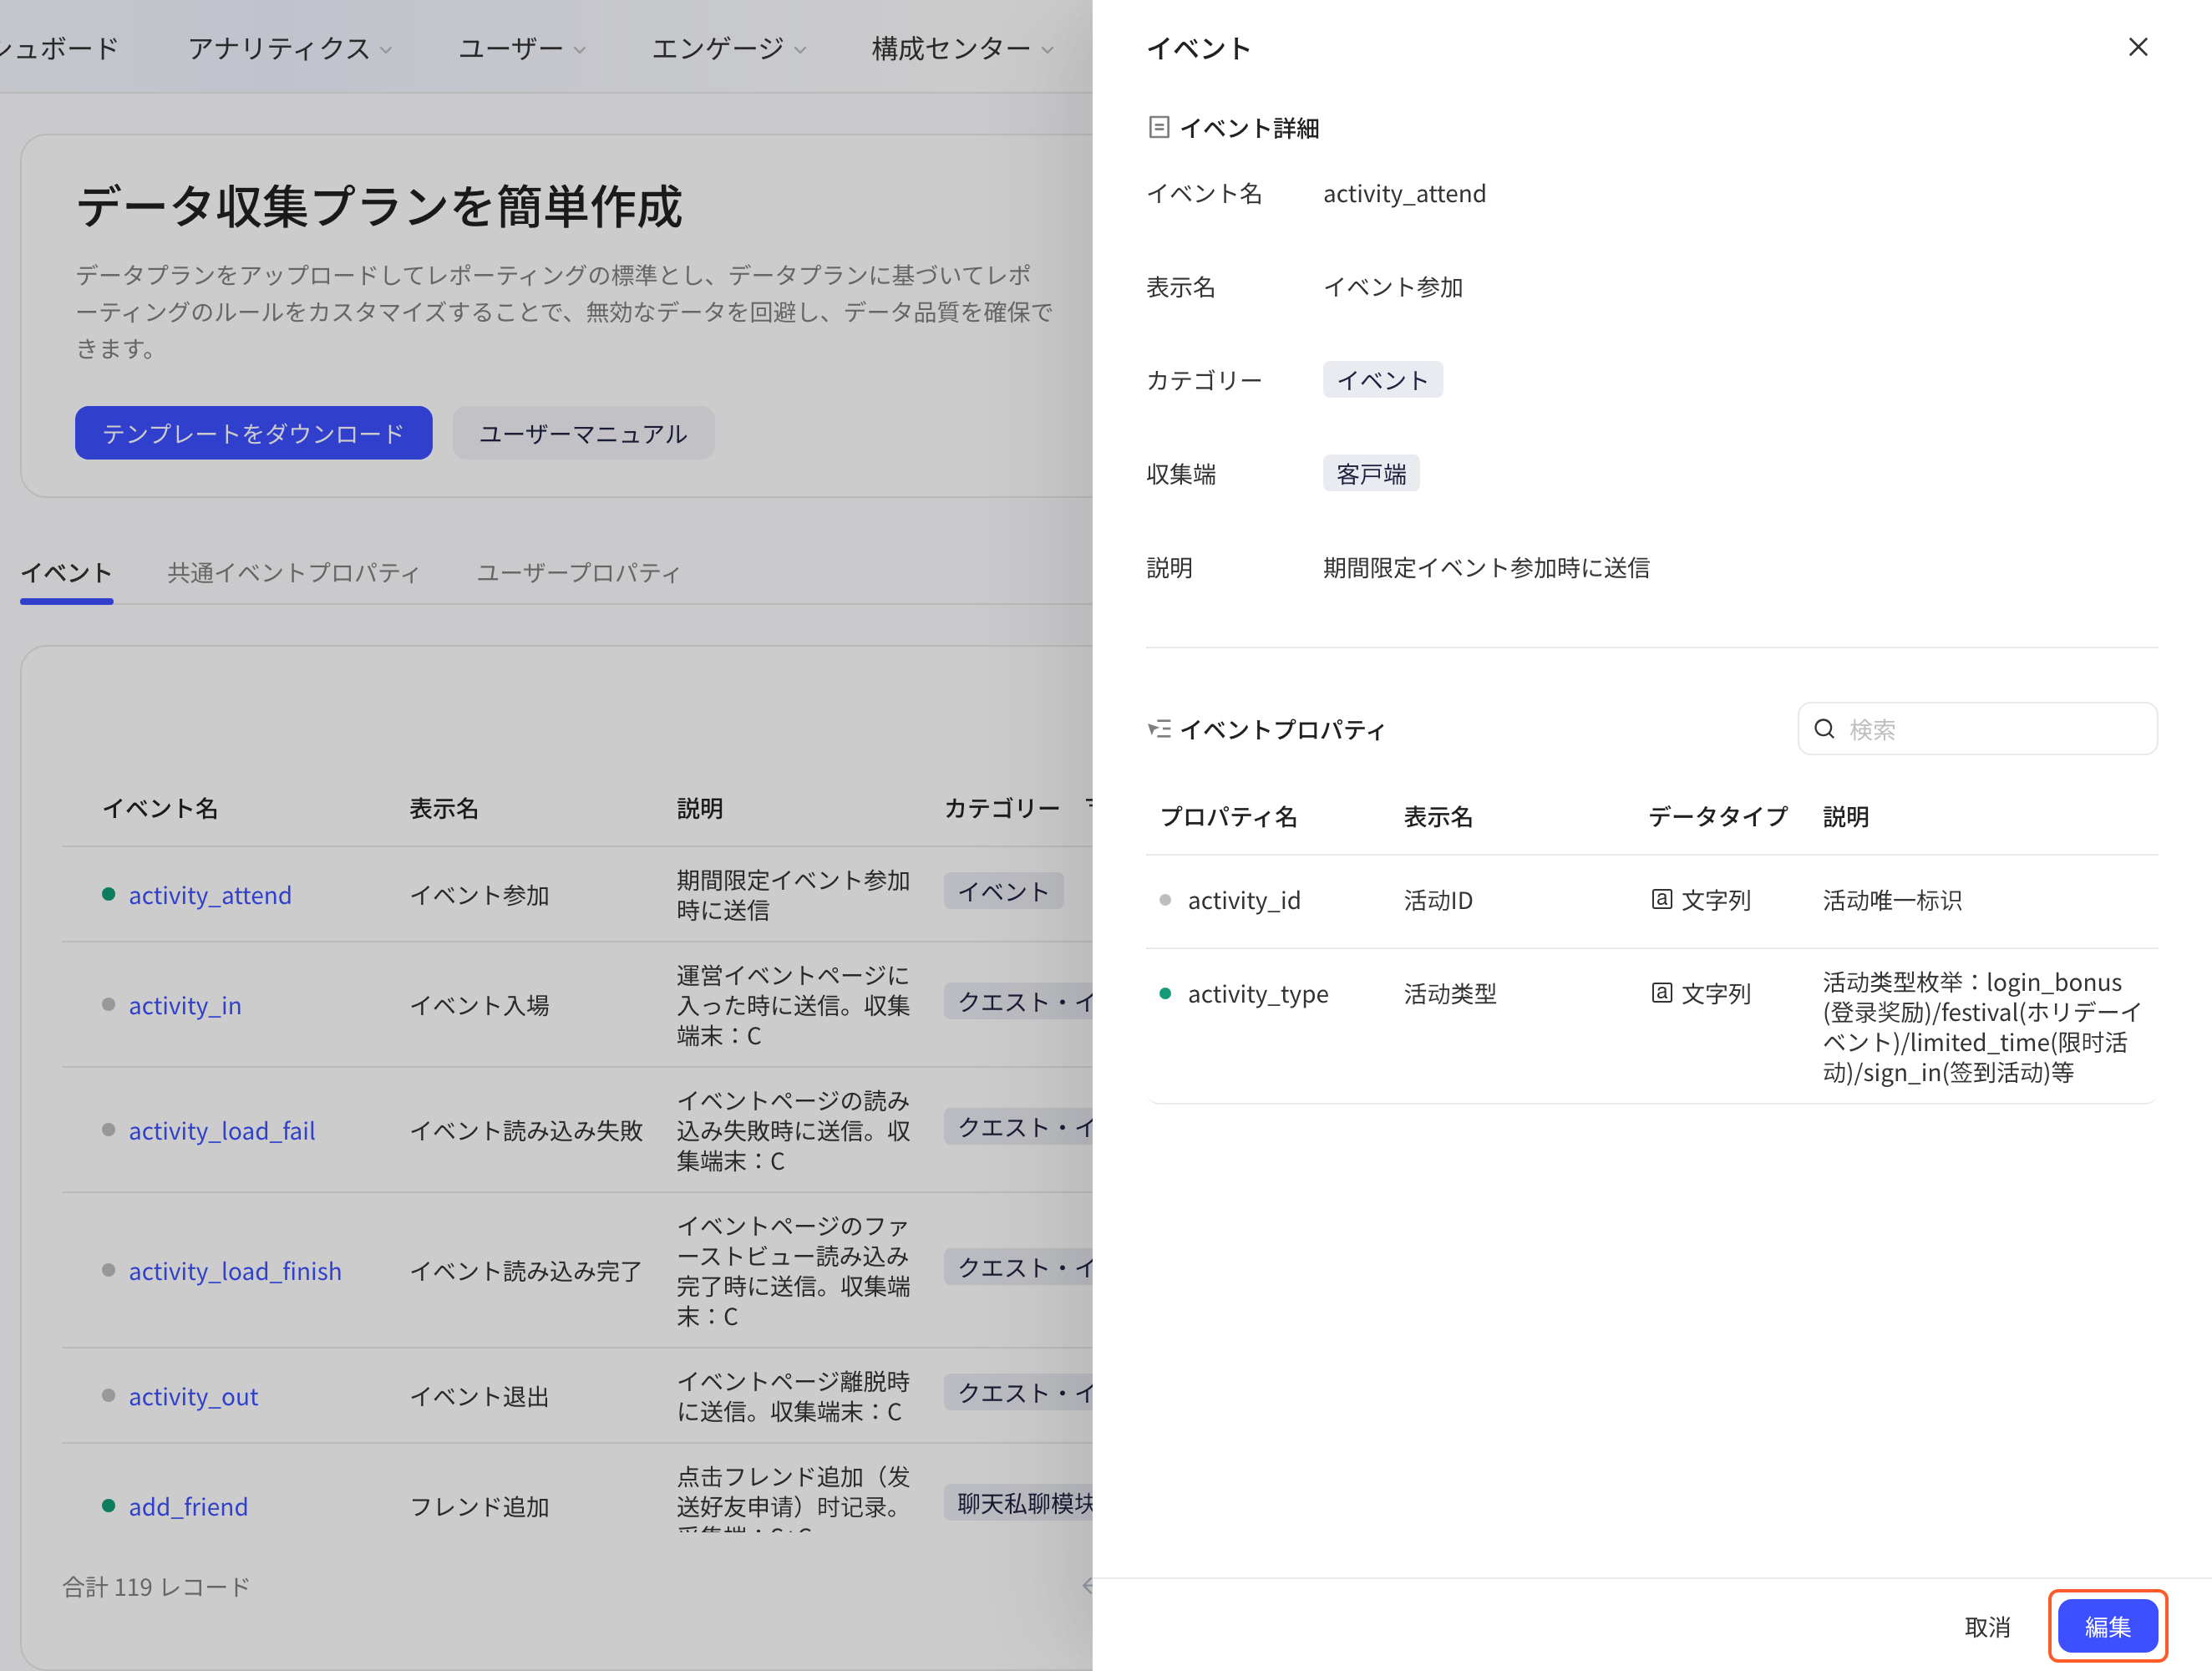Click the イベント category tag in detail panel
Image resolution: width=2212 pixels, height=1671 pixels.
[1382, 380]
